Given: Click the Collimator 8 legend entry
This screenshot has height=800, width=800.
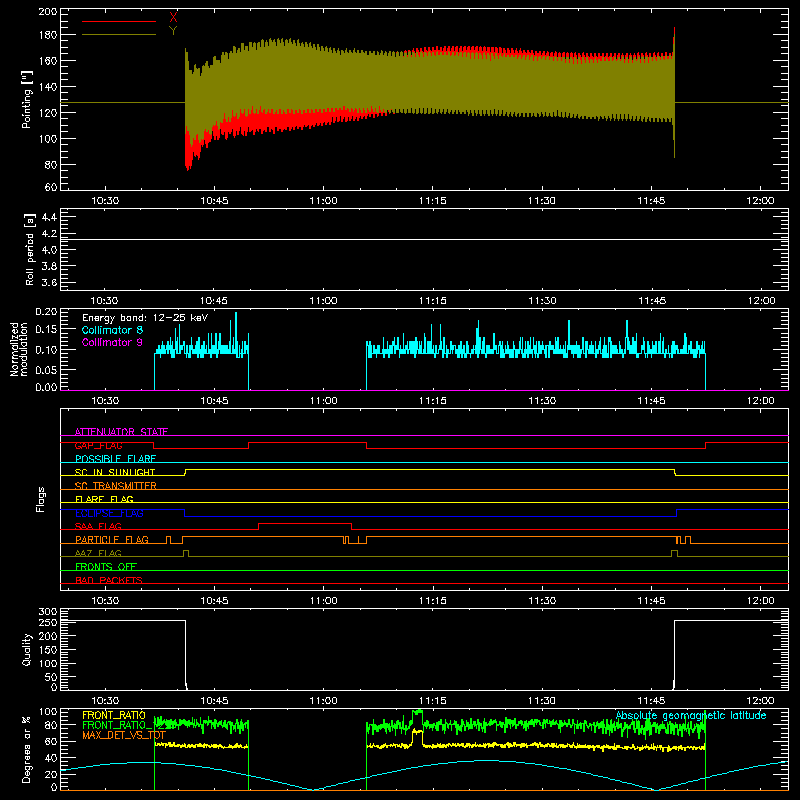Looking at the screenshot, I should click(112, 330).
